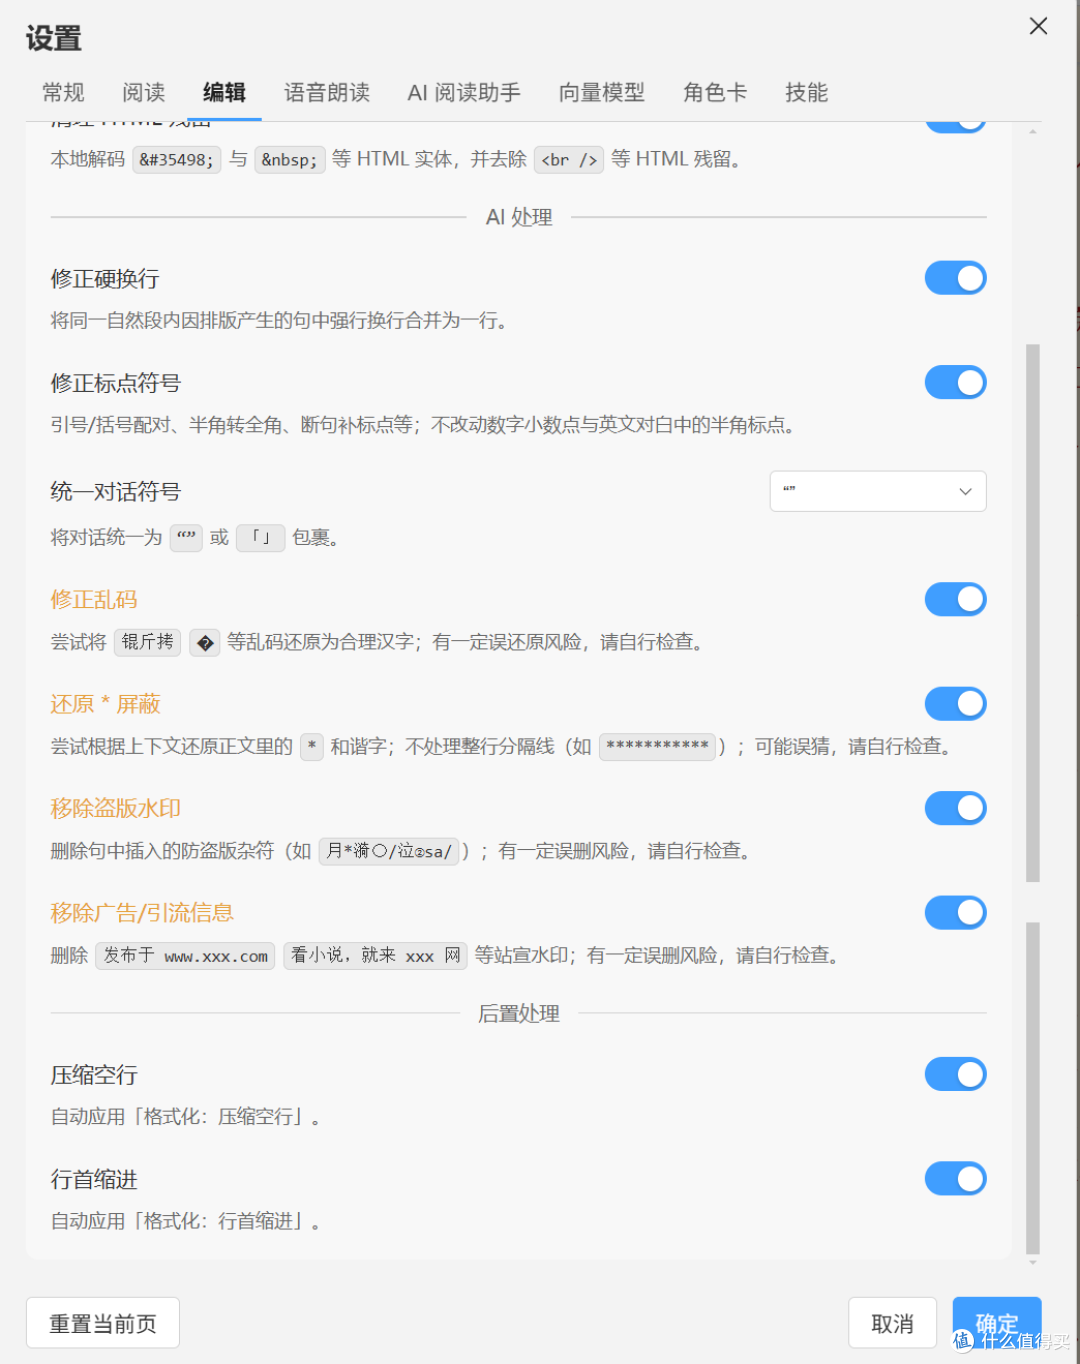1080x1364 pixels.
Task: Toggle the 移除广告/引流信息 switch
Action: click(955, 912)
